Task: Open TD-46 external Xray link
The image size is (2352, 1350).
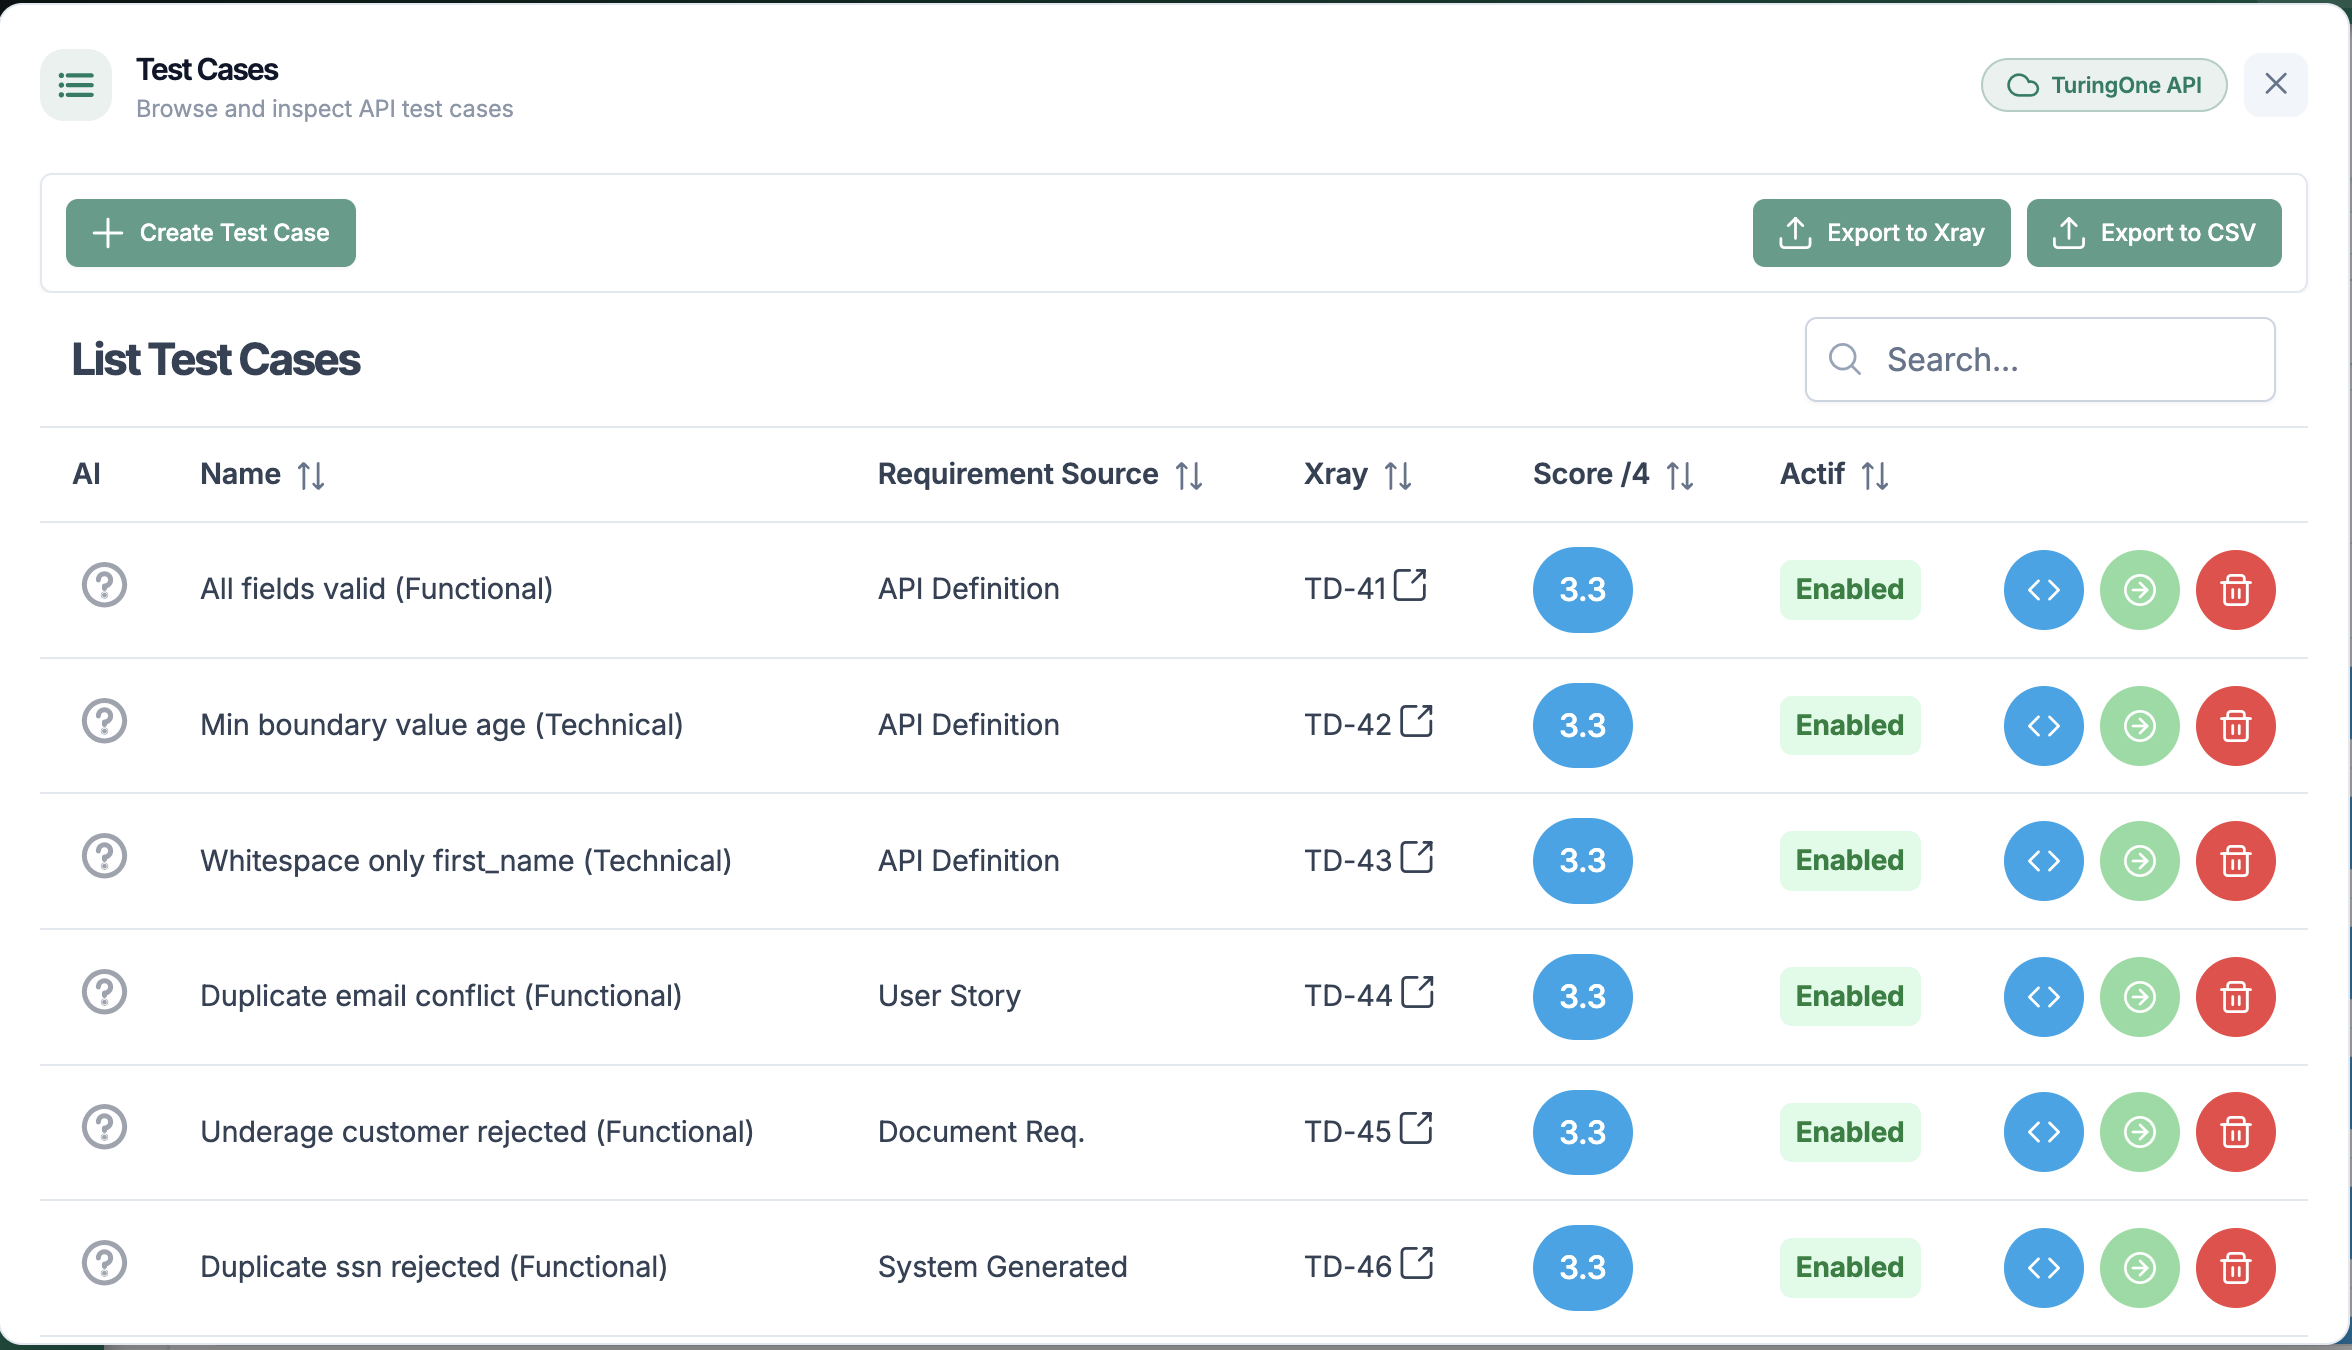Action: [1417, 1263]
